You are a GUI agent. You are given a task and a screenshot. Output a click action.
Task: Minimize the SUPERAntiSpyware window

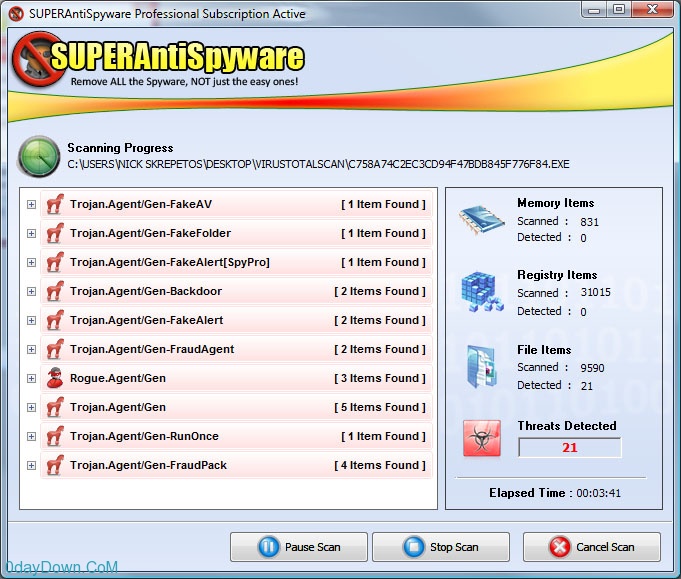point(594,10)
